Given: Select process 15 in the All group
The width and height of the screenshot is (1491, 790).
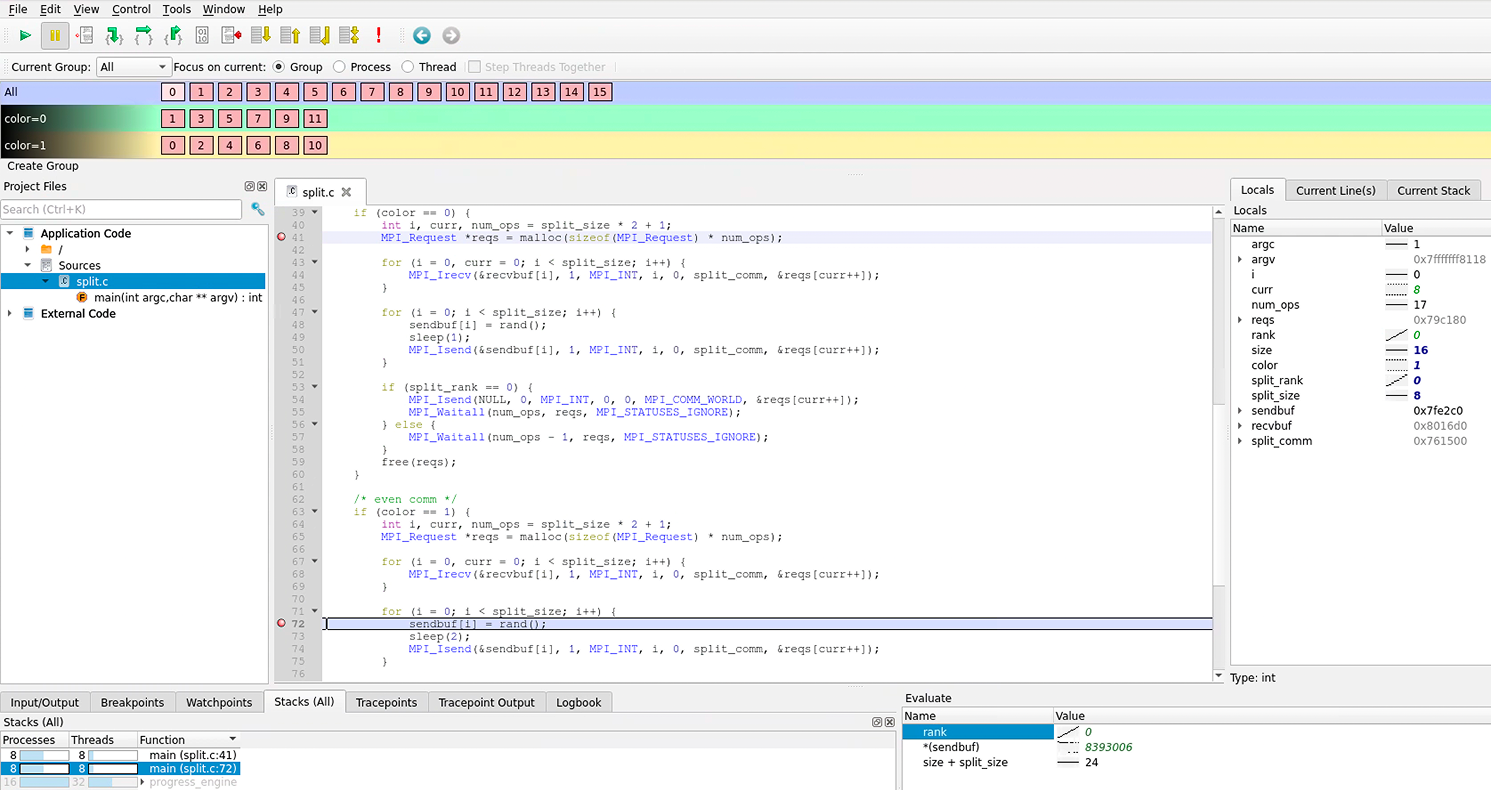Looking at the screenshot, I should [x=599, y=92].
